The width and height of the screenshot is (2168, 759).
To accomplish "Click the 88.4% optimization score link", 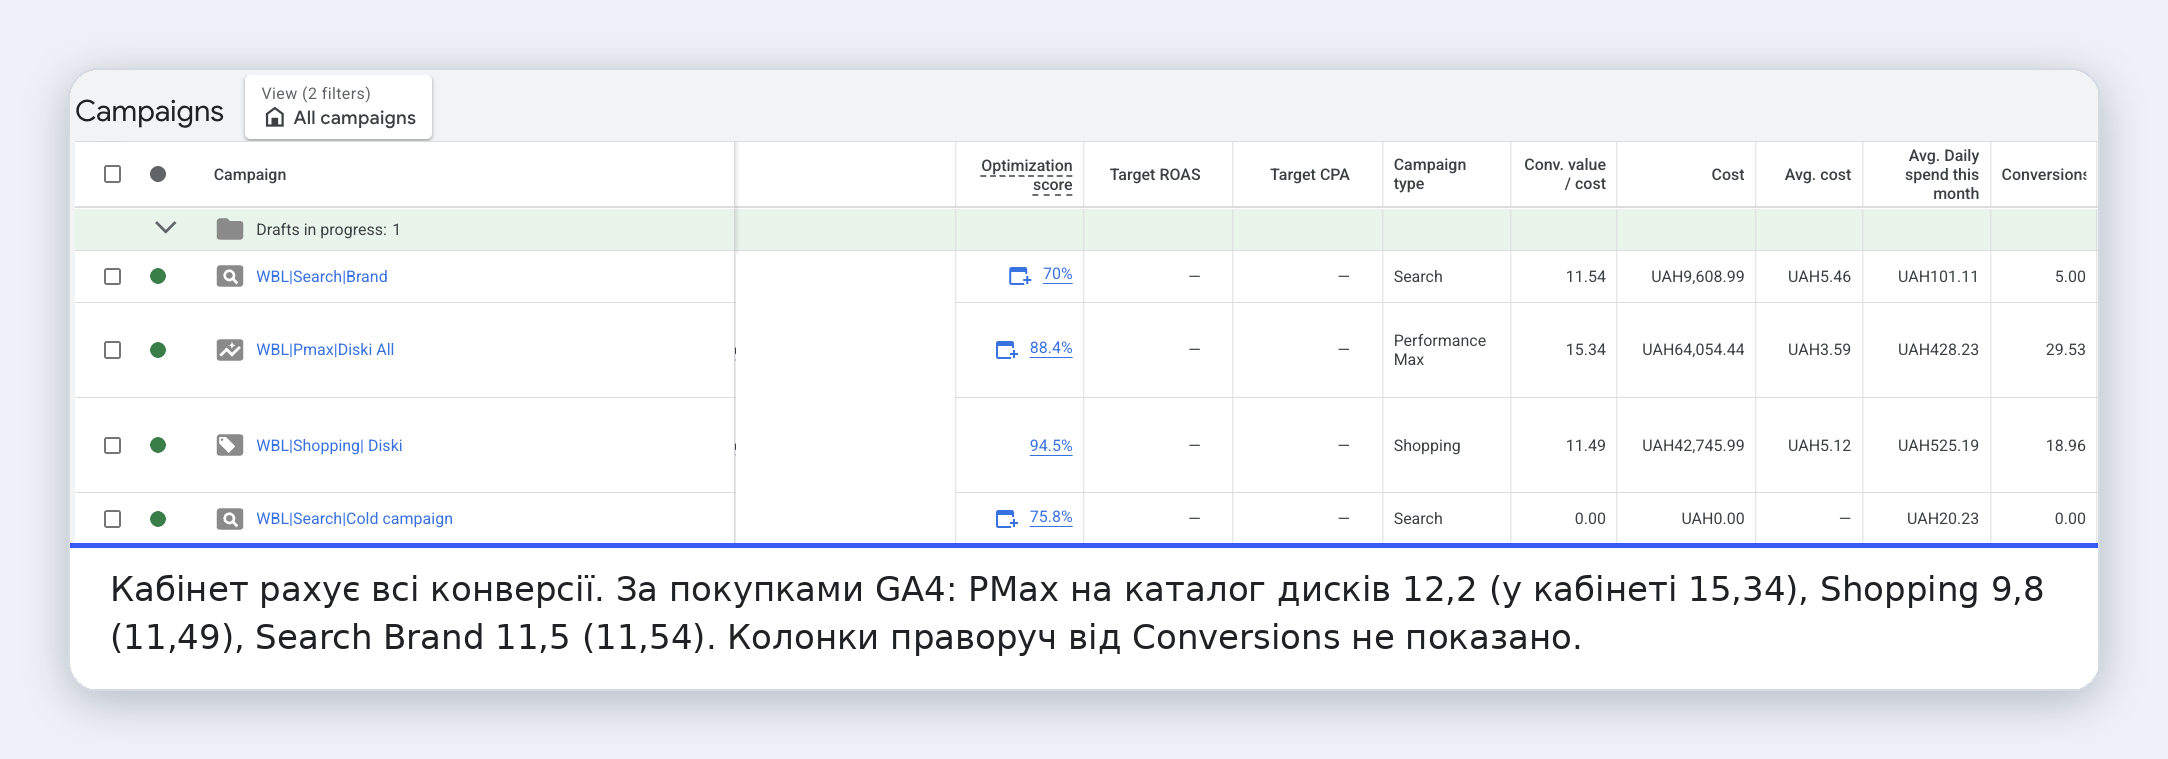I will tap(1051, 348).
